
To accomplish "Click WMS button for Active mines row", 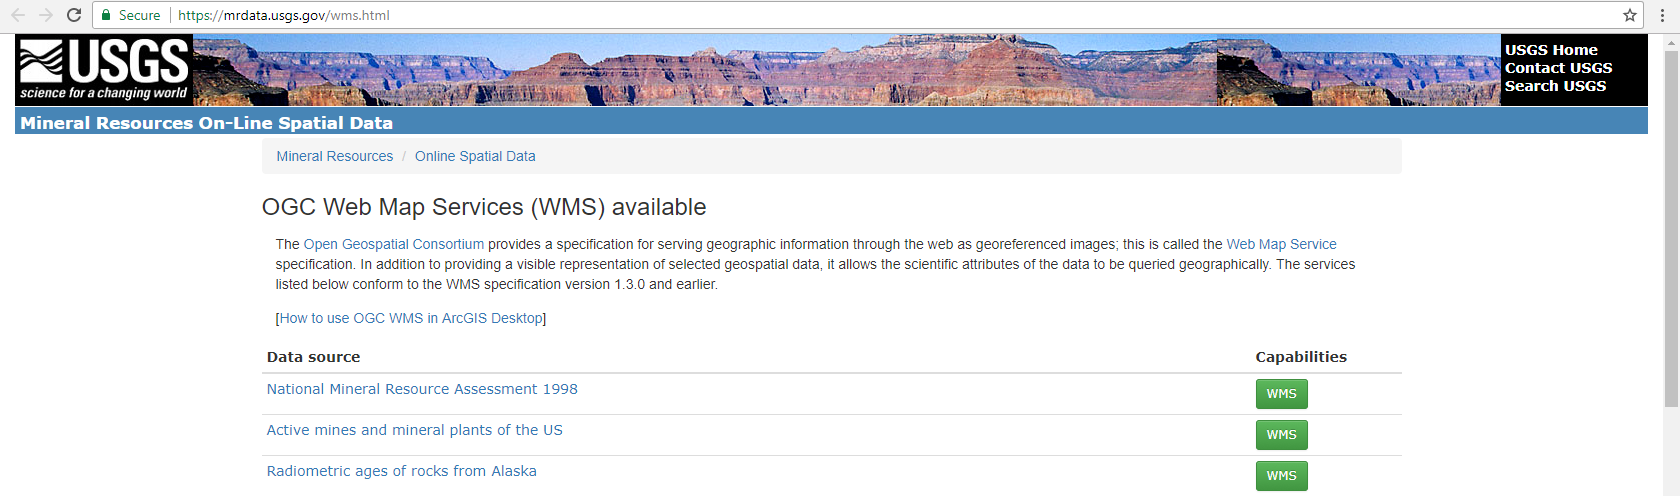I will 1281,435.
